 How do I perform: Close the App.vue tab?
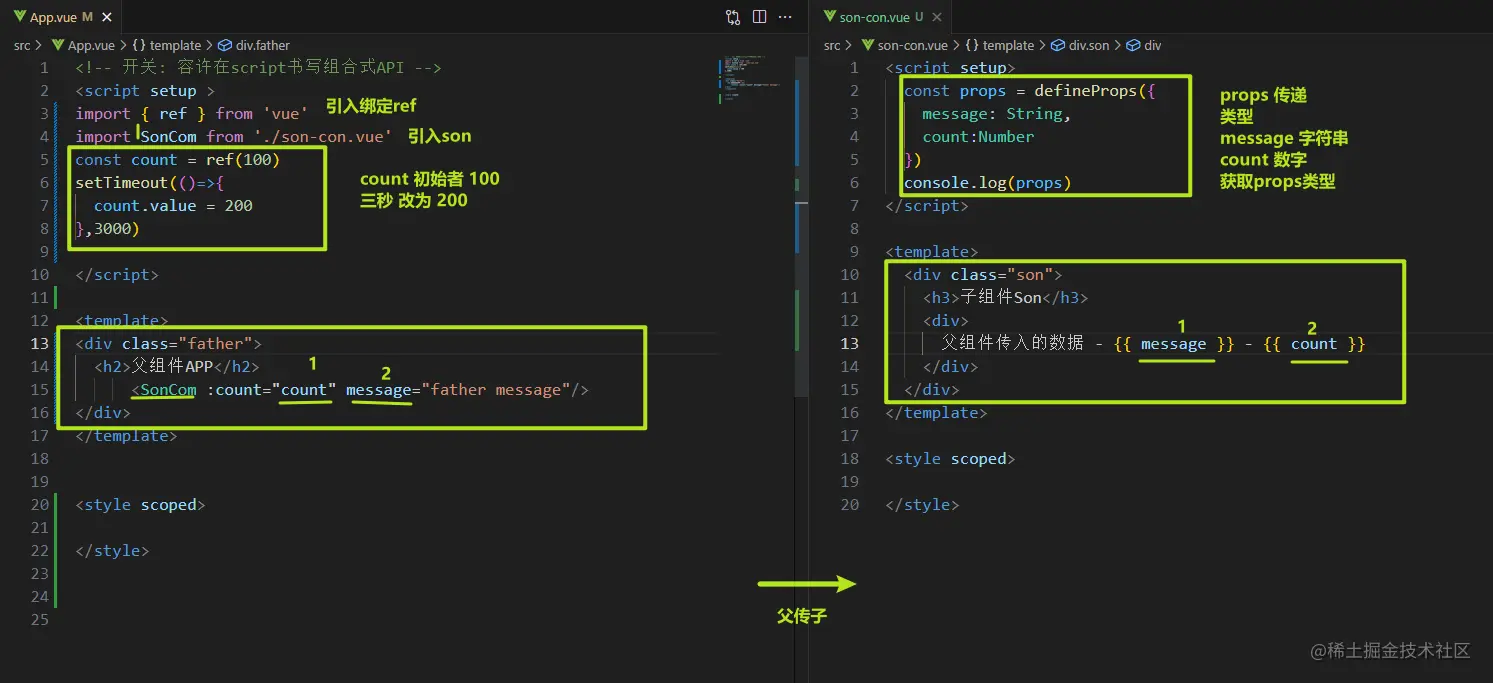click(108, 17)
